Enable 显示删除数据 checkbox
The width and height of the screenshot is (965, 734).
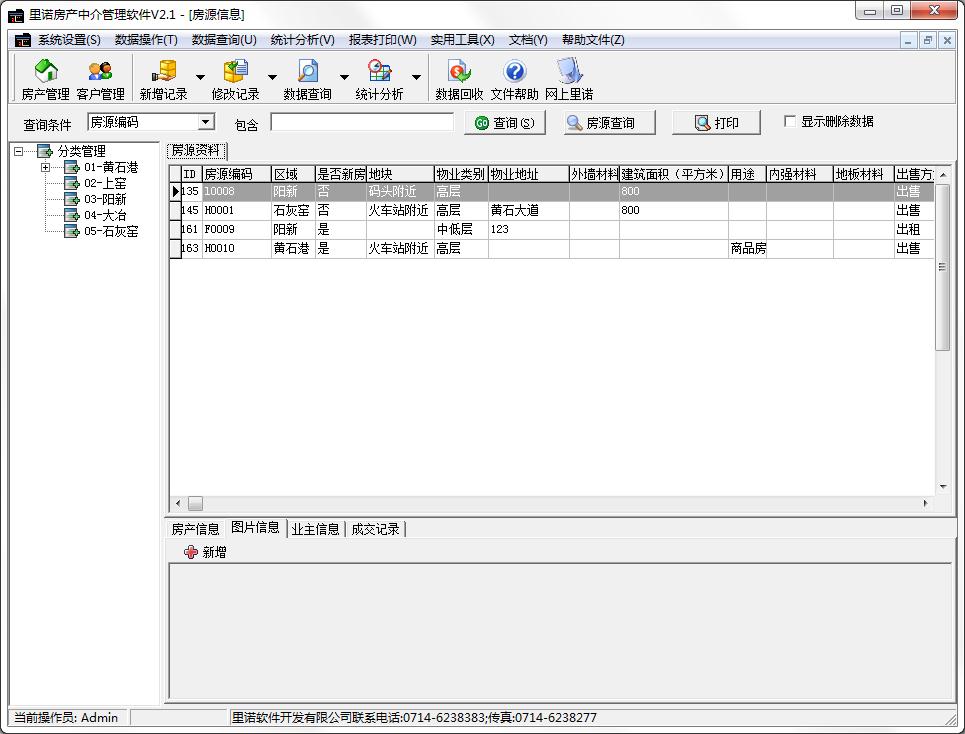click(790, 122)
